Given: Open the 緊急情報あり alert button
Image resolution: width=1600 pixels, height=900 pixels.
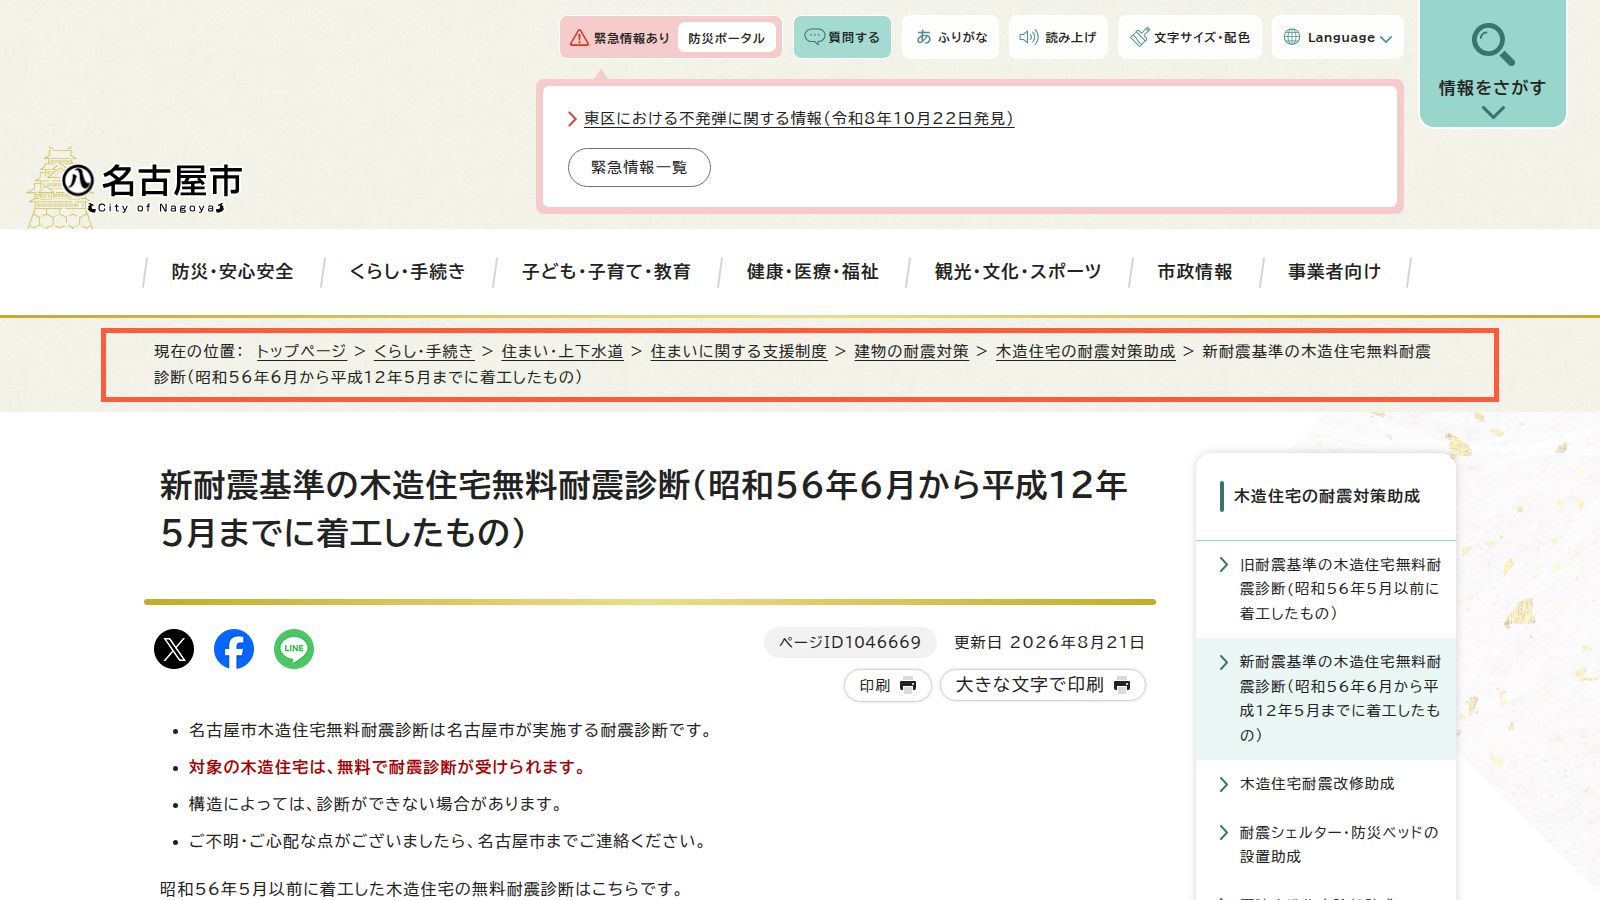Looking at the screenshot, I should point(621,38).
